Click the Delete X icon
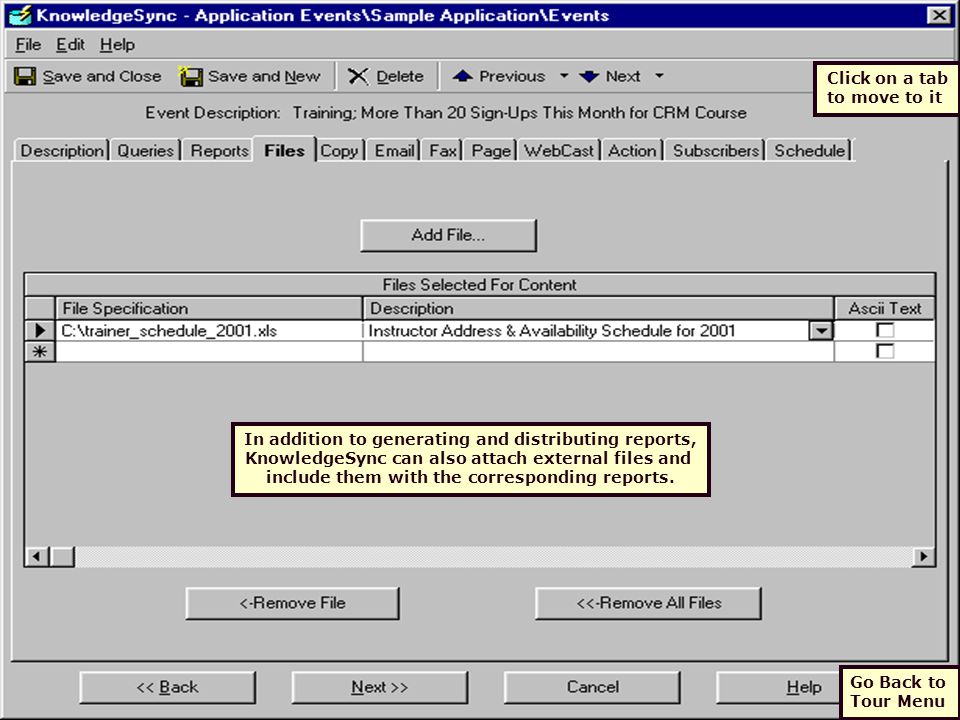Image resolution: width=960 pixels, height=720 pixels. point(358,77)
